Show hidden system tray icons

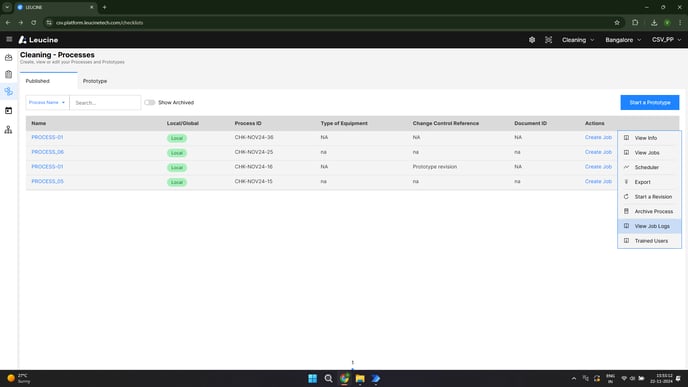tap(573, 379)
